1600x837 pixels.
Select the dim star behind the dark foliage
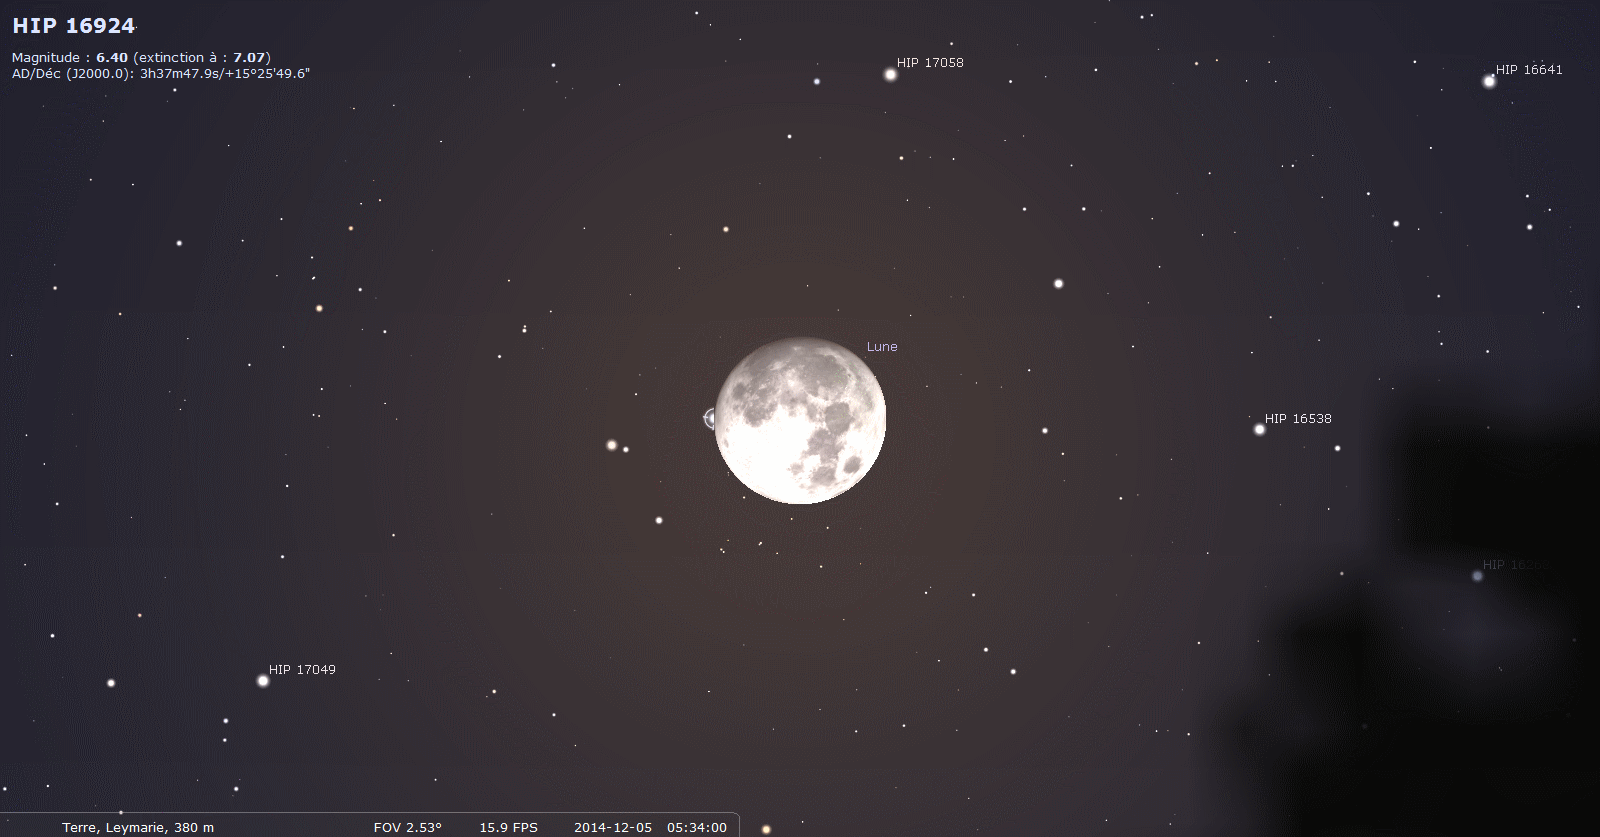click(x=1477, y=576)
